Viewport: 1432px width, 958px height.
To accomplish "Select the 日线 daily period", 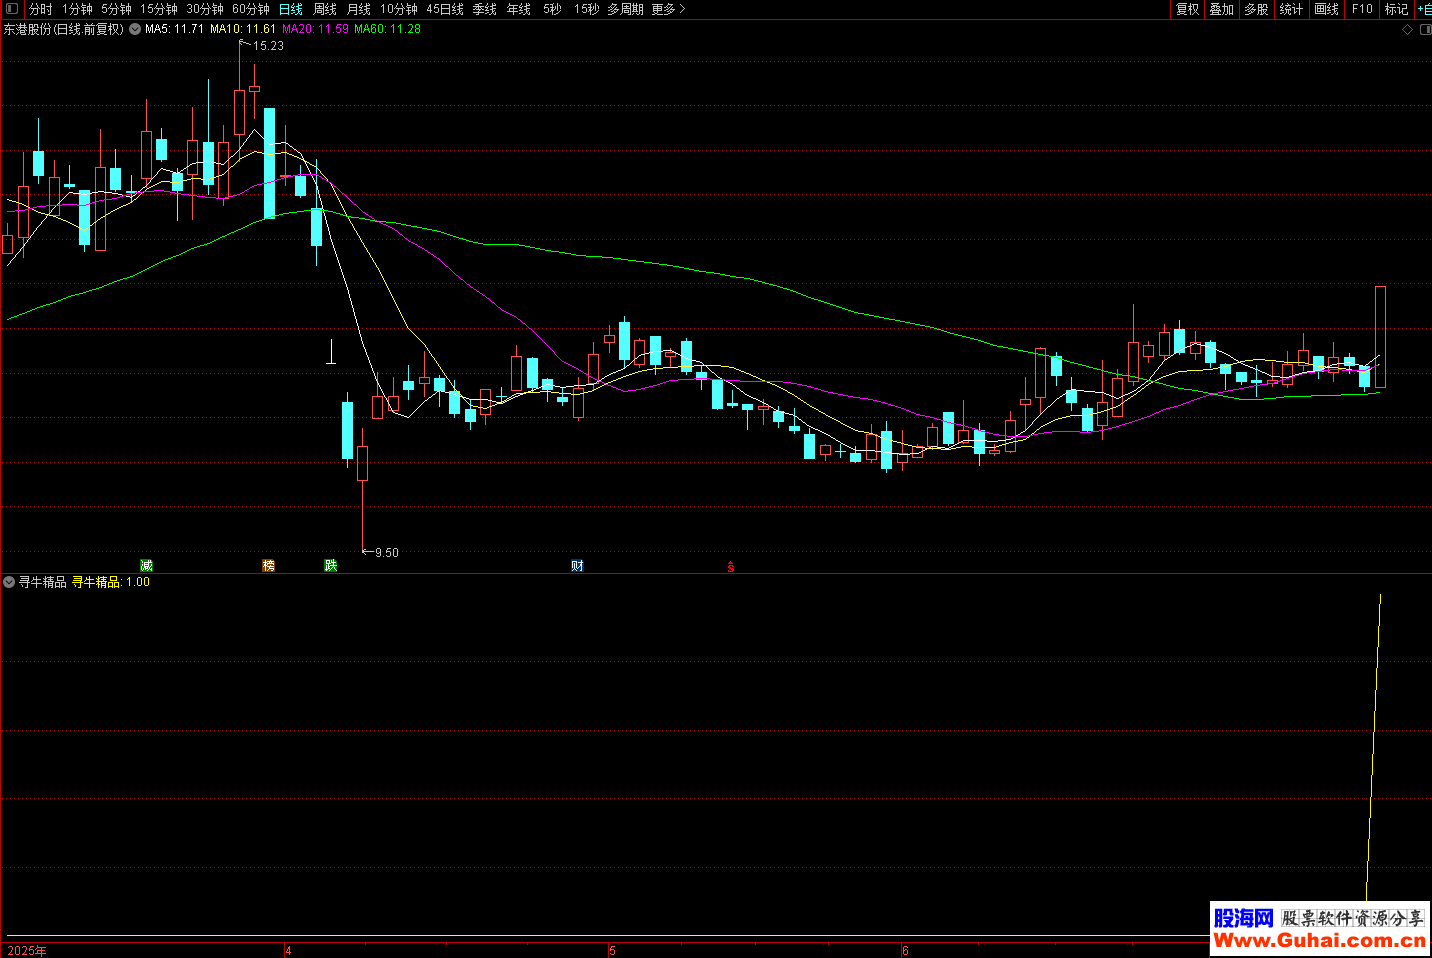I will point(291,9).
